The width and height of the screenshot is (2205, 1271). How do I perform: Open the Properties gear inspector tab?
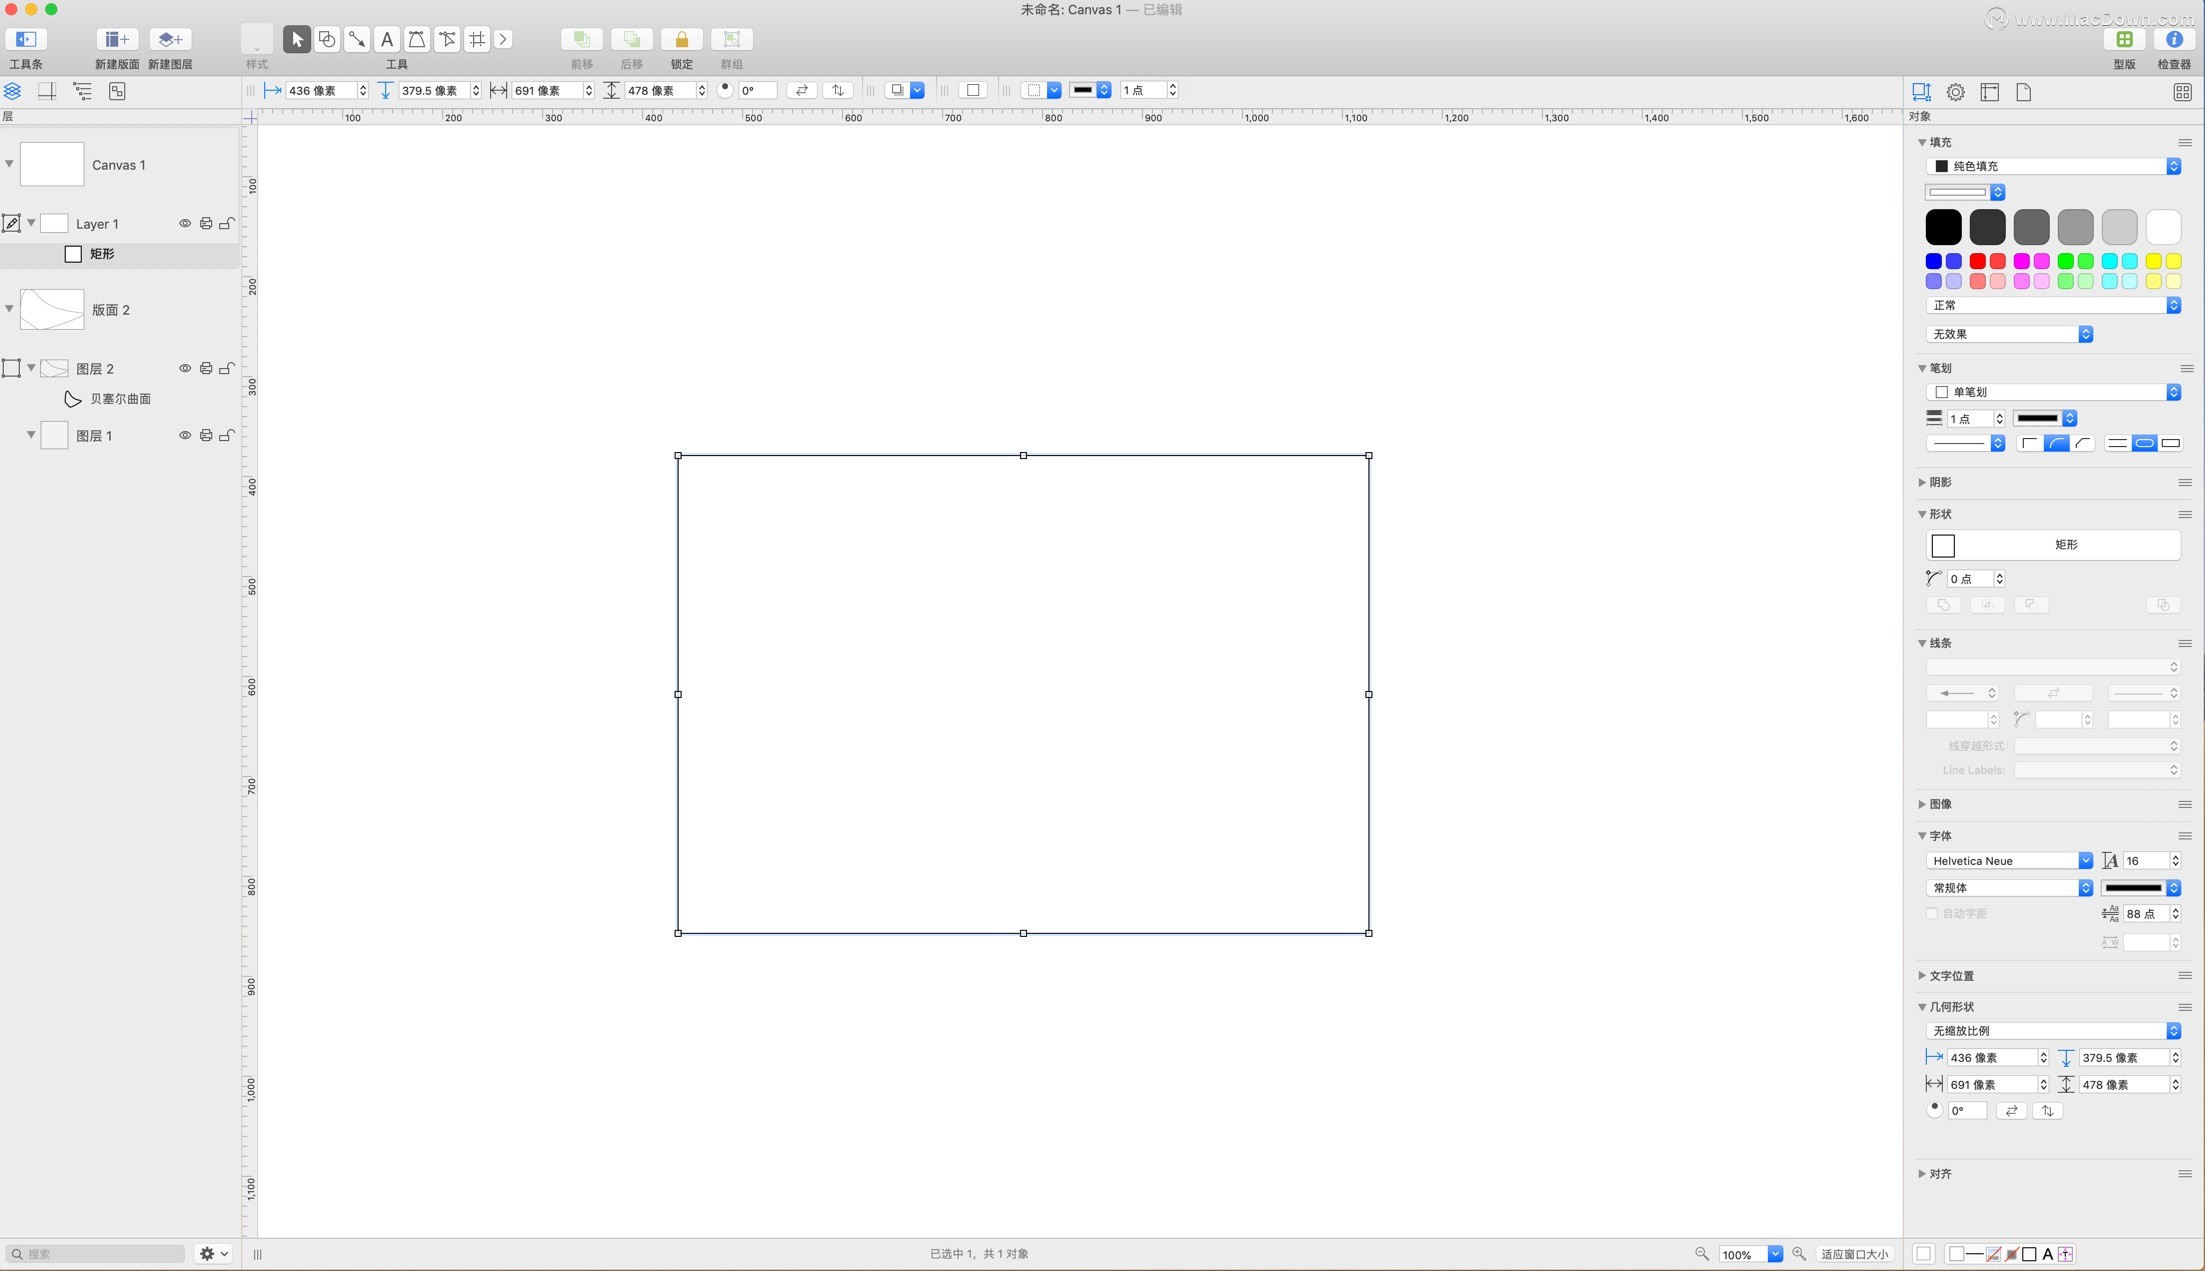pyautogui.click(x=1955, y=92)
